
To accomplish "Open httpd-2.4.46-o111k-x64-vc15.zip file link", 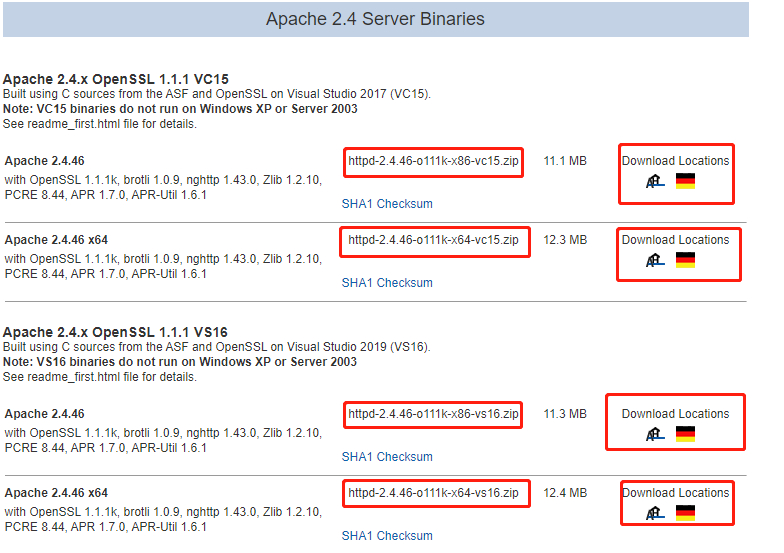I will (433, 240).
